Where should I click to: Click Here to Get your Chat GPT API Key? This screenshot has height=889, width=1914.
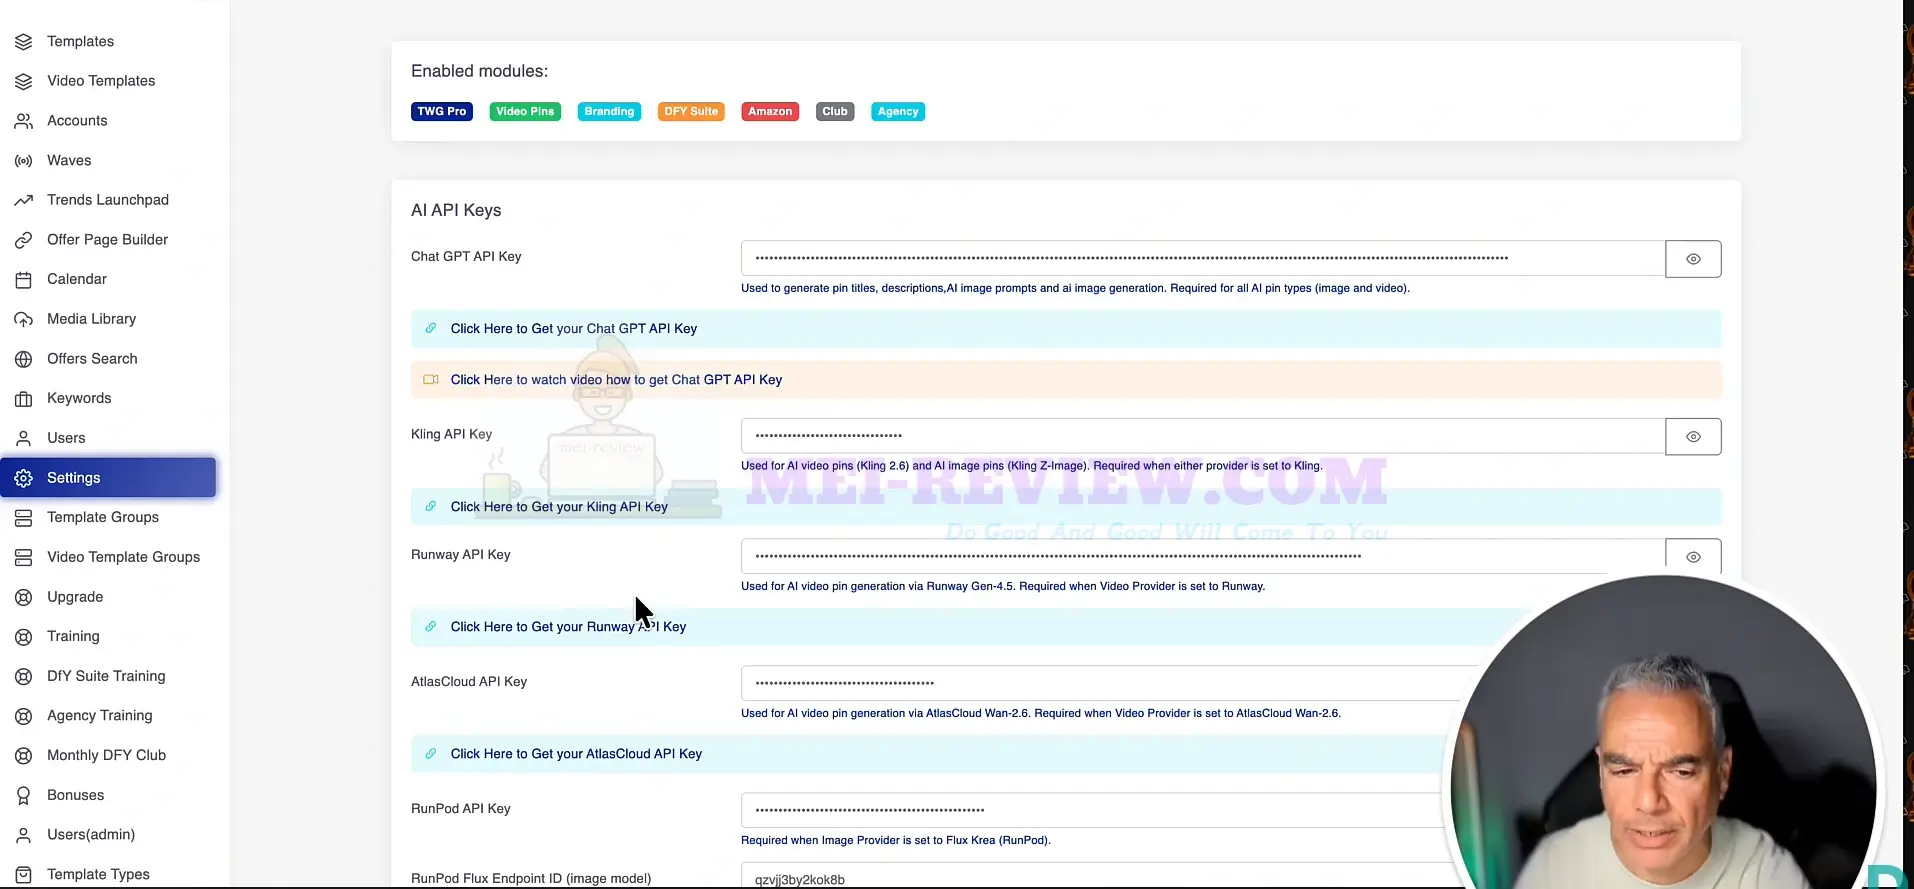coord(574,329)
